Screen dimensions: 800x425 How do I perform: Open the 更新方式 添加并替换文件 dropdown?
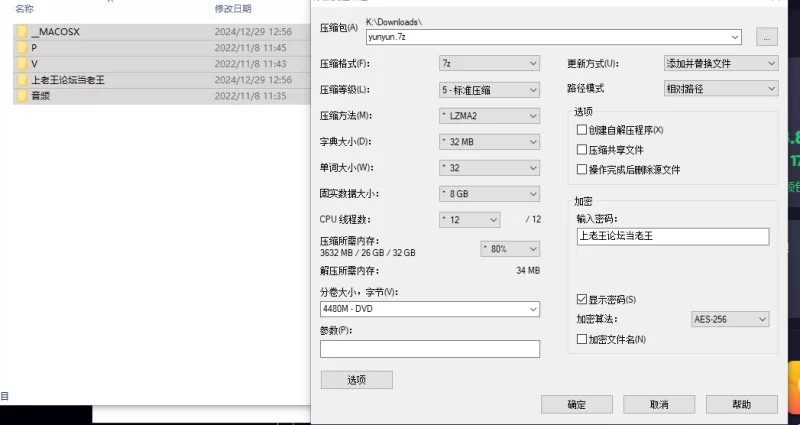721,63
